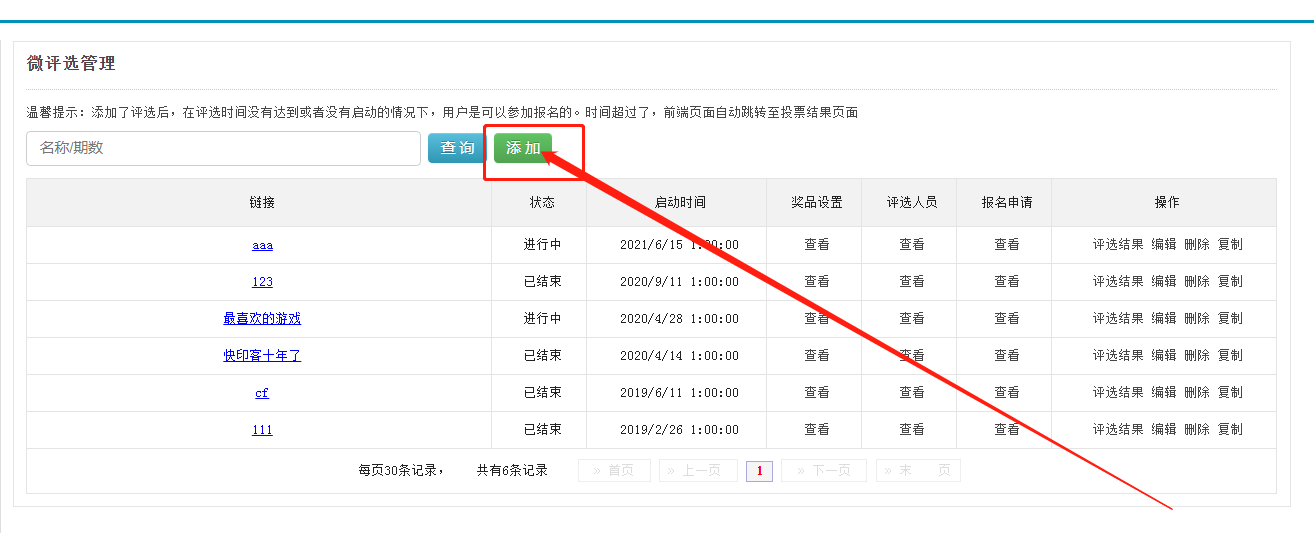Screen dimensions: 1314x533
Task: Click 删除 in the 最喜欢的游戏 row
Action: pos(1197,319)
